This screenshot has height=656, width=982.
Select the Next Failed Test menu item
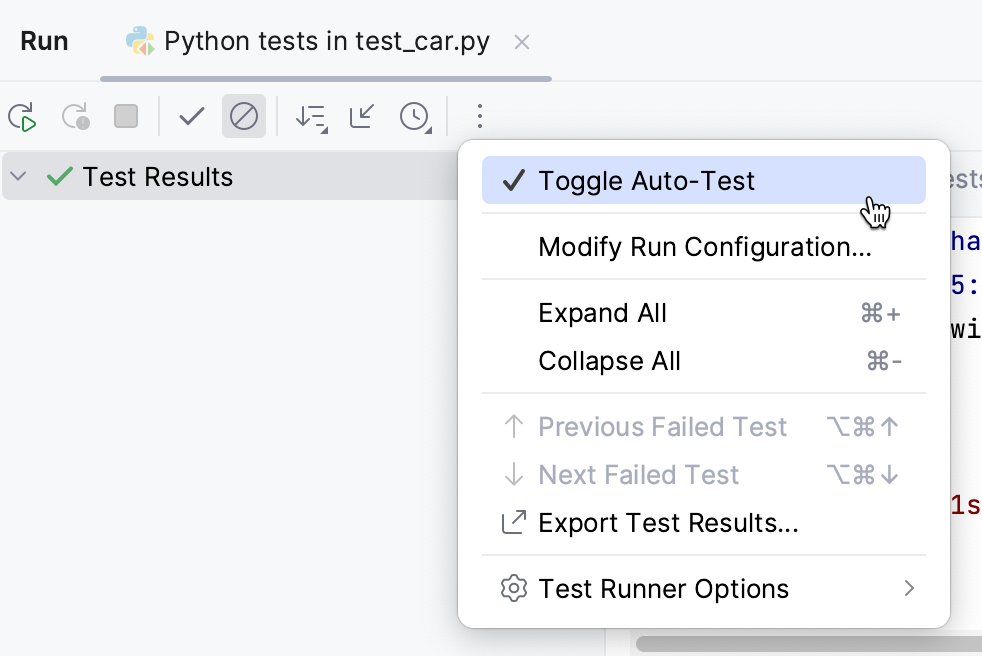[638, 474]
